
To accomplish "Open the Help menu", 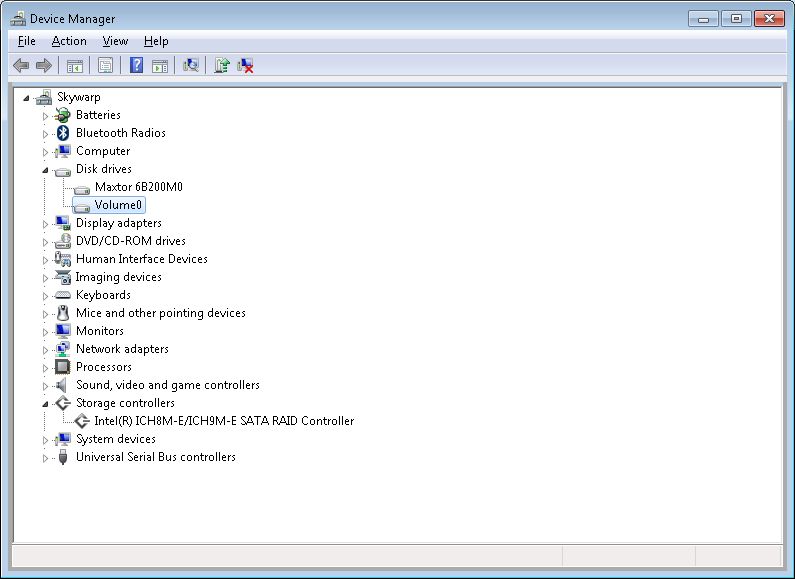I will 156,41.
